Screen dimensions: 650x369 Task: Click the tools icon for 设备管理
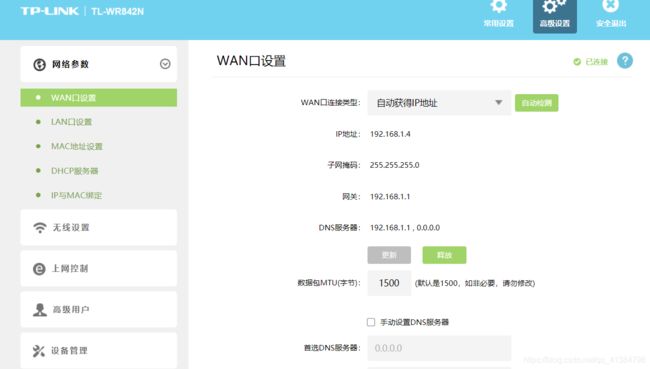pyautogui.click(x=39, y=351)
